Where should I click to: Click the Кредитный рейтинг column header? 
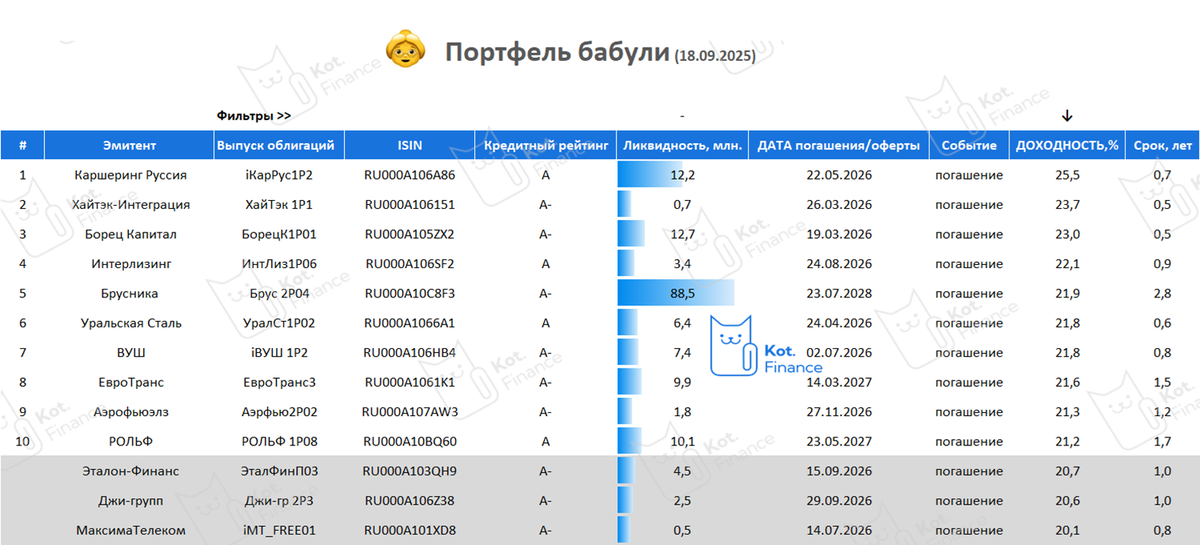[546, 145]
